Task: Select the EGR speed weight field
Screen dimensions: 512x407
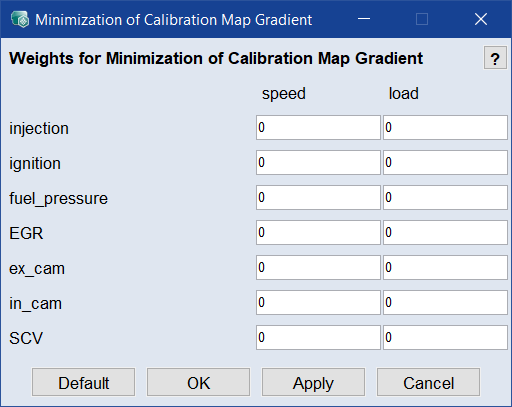Action: 318,233
